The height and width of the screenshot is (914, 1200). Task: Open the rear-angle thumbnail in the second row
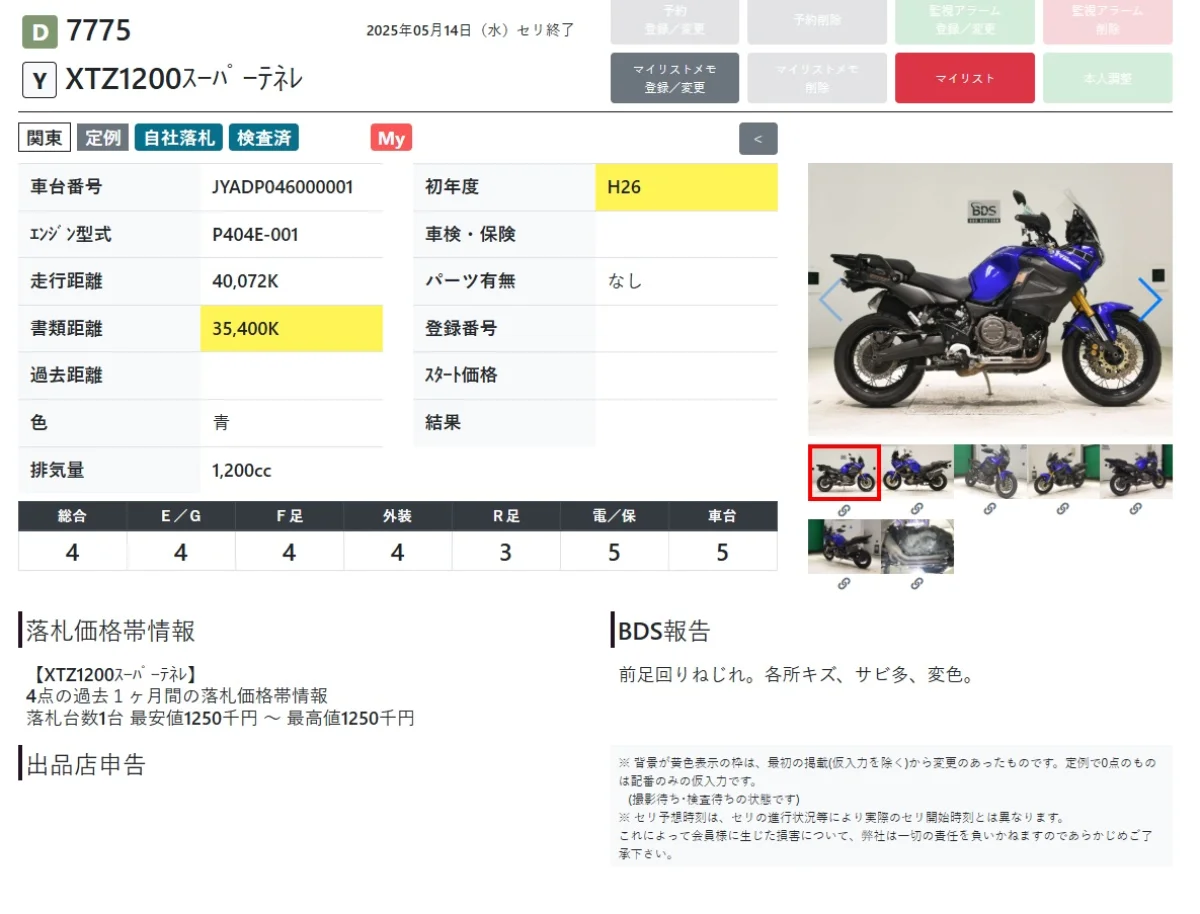pos(843,546)
